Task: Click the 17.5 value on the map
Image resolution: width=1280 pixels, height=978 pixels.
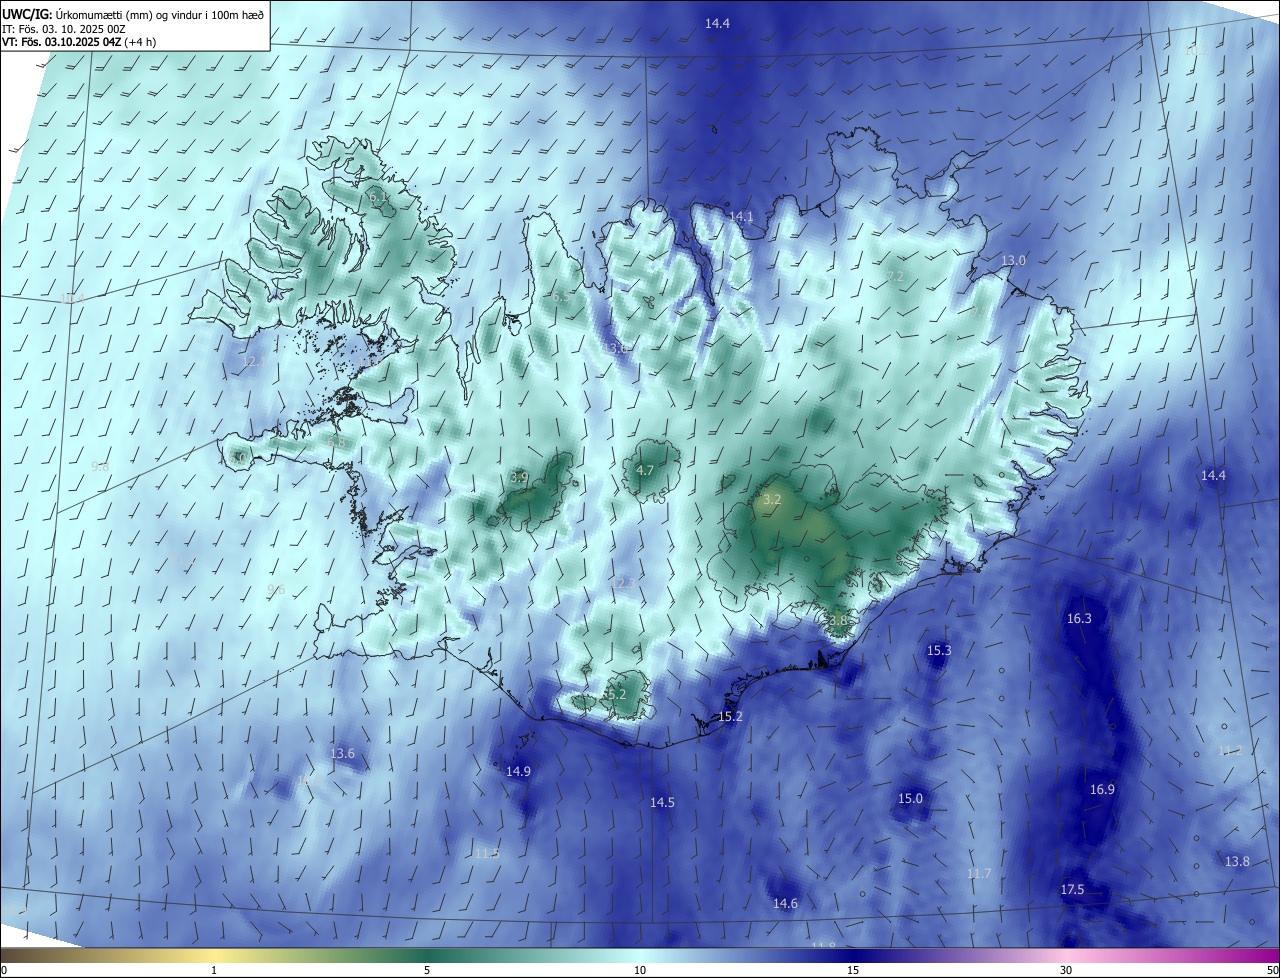Action: 1072,889
